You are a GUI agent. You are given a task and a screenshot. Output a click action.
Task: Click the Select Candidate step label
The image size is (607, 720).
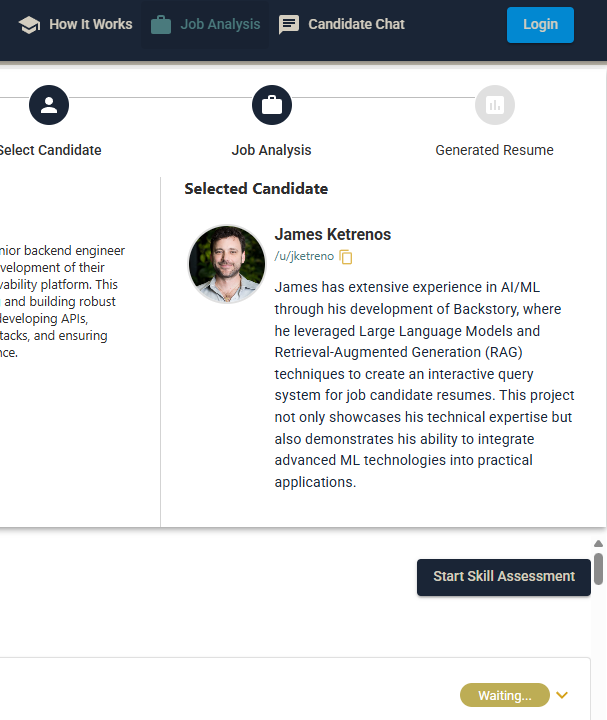pyautogui.click(x=50, y=150)
